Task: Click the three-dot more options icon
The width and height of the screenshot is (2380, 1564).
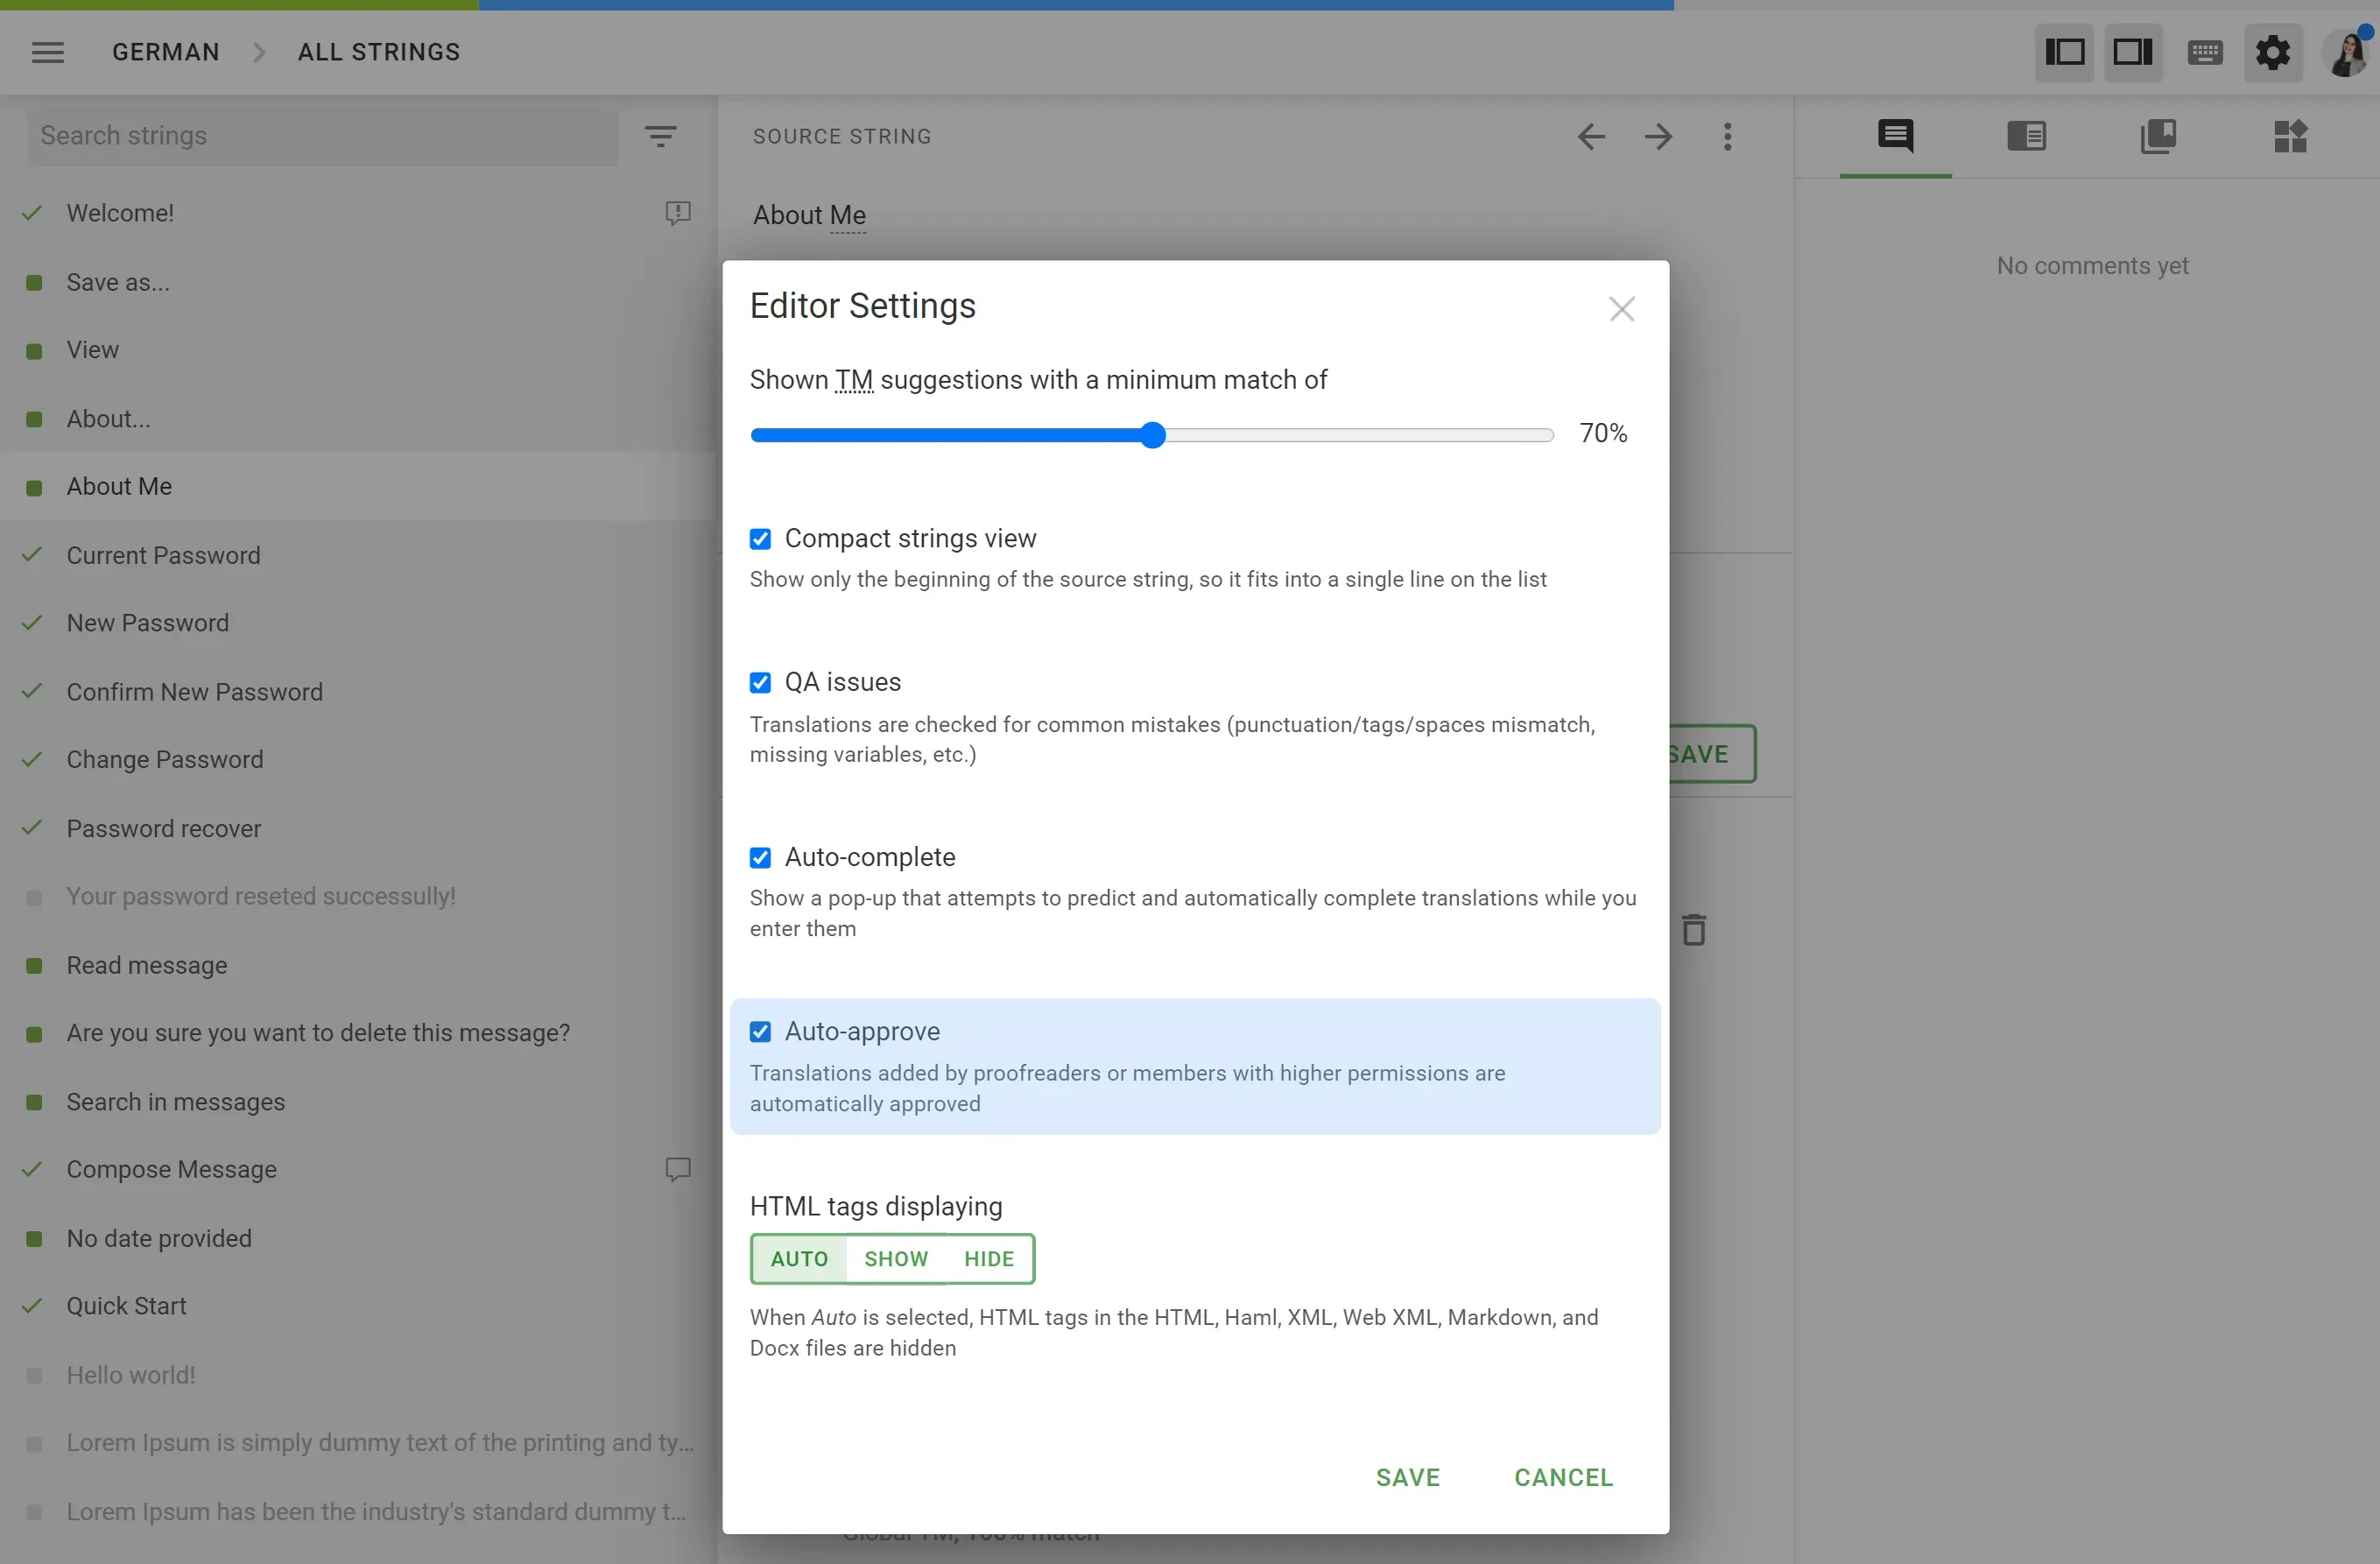Action: click(1728, 136)
